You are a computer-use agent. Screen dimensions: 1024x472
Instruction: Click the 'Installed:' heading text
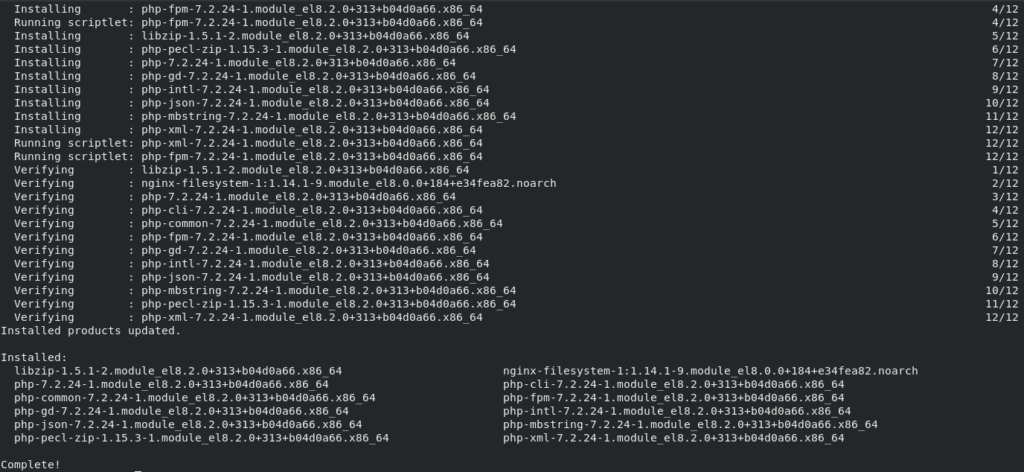pyautogui.click(x=34, y=357)
